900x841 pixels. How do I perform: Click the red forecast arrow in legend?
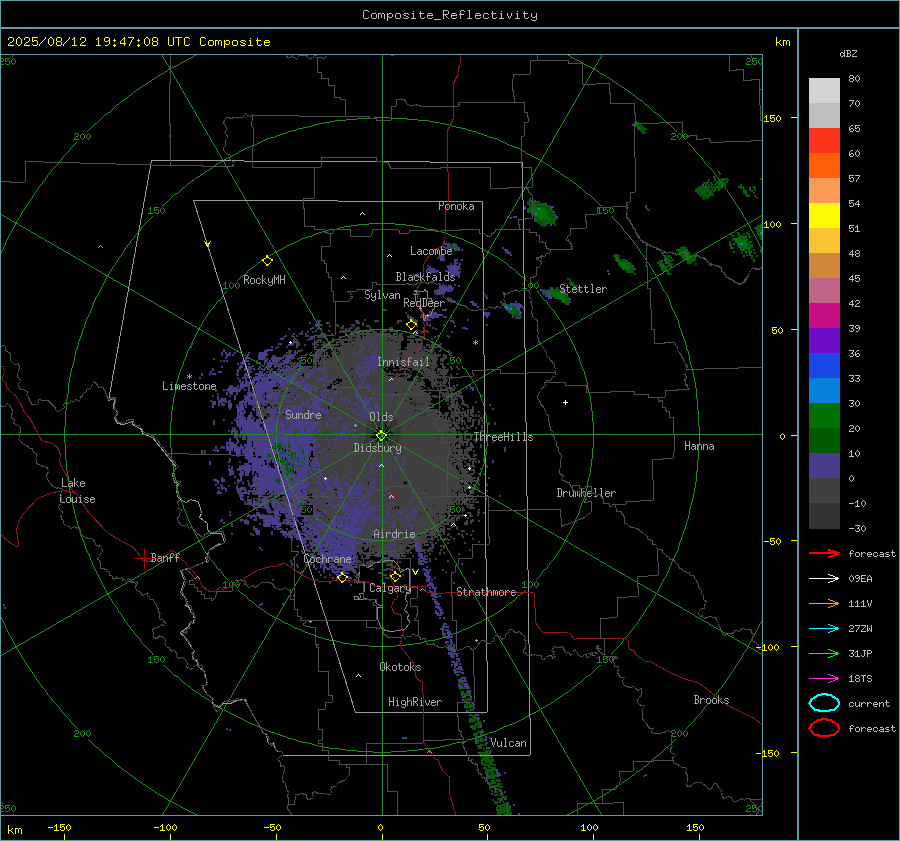click(x=824, y=553)
